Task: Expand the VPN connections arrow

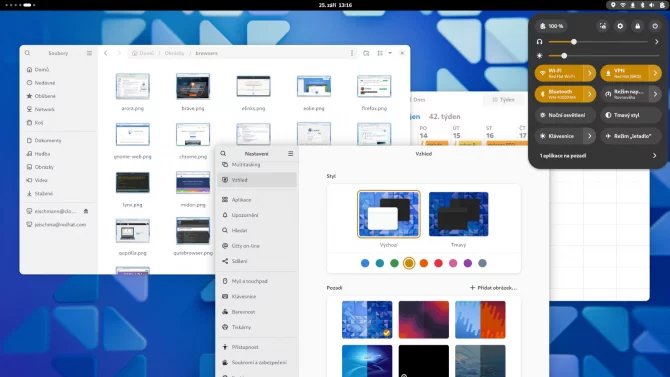Action: click(655, 73)
